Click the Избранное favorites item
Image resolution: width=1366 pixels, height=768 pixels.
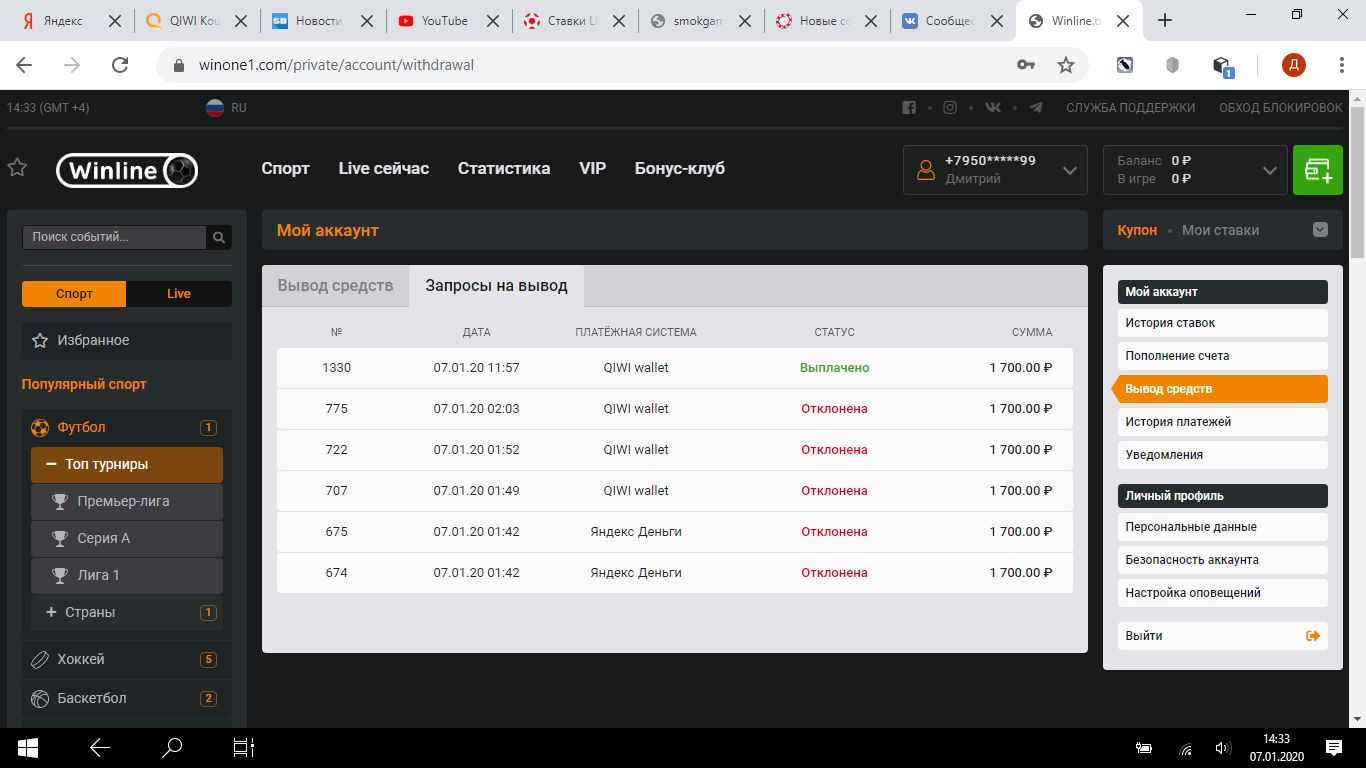[127, 341]
